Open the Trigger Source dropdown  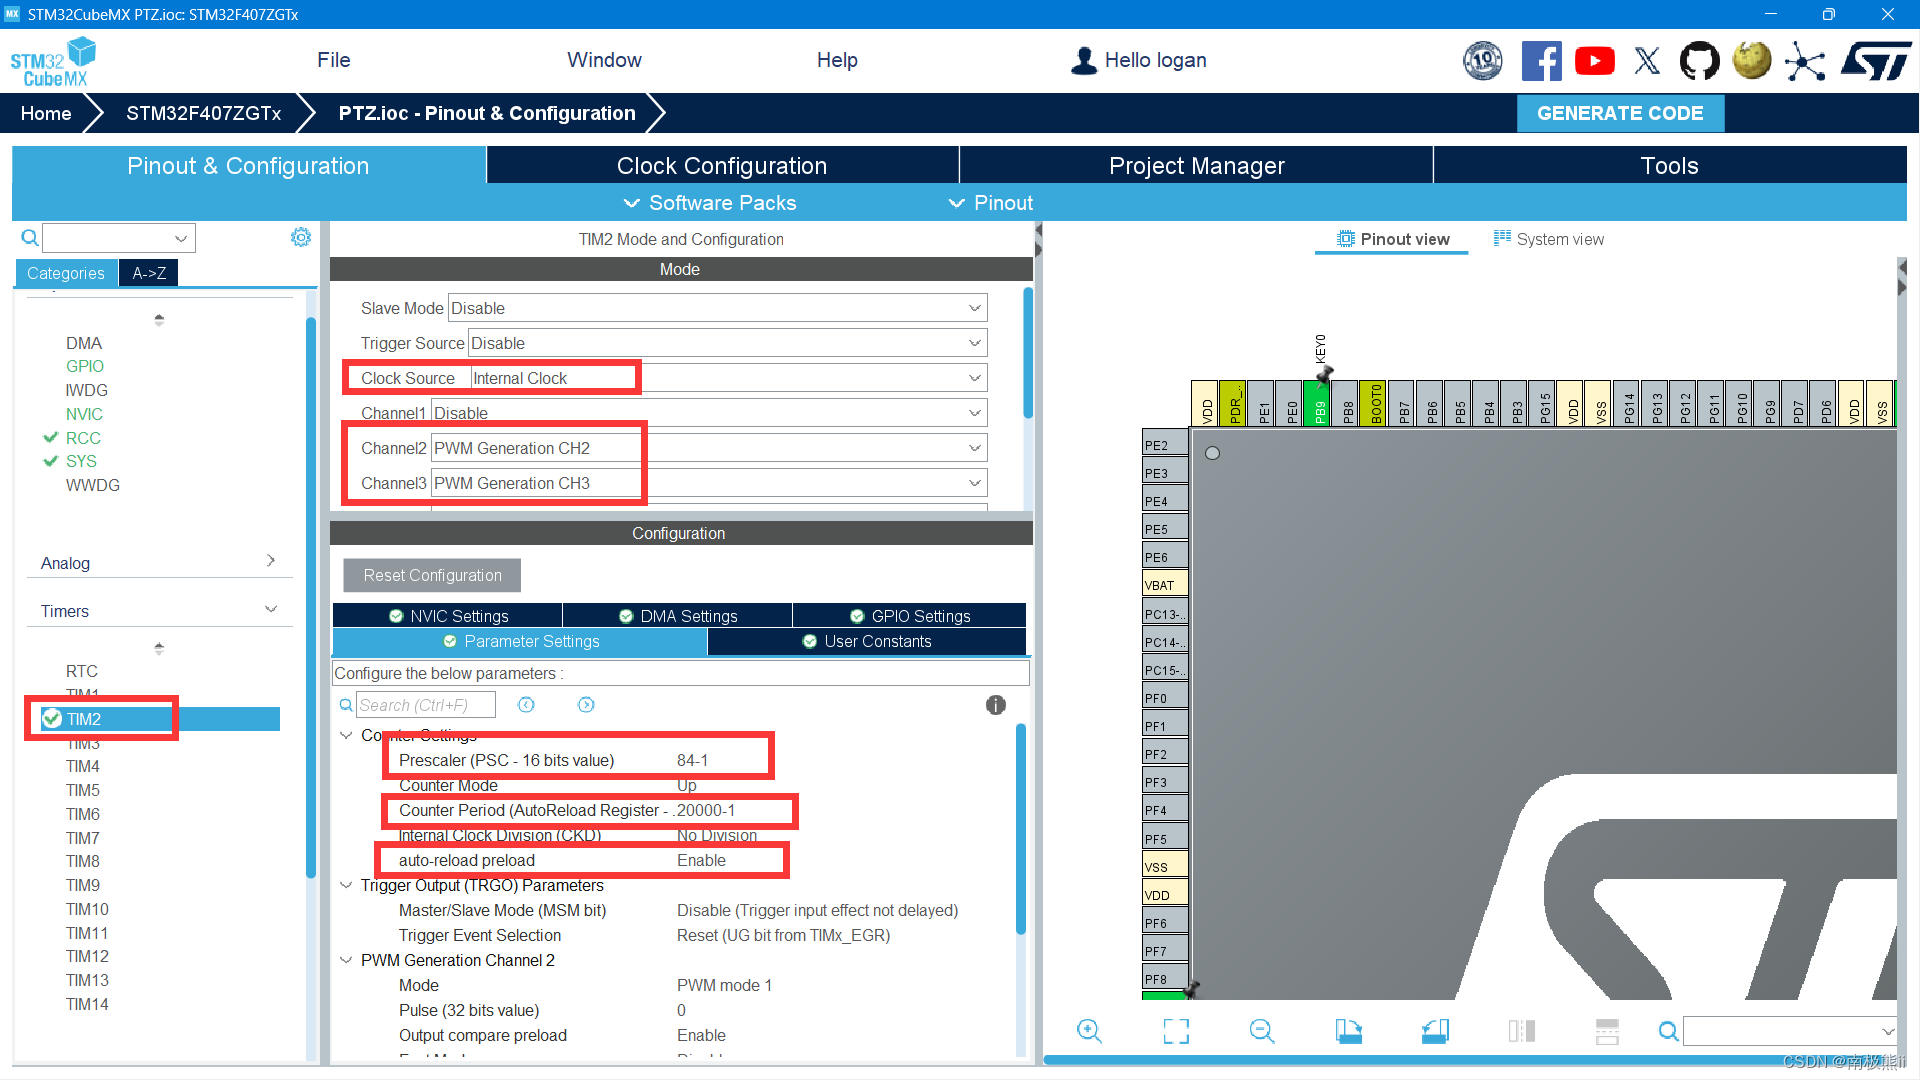click(728, 343)
